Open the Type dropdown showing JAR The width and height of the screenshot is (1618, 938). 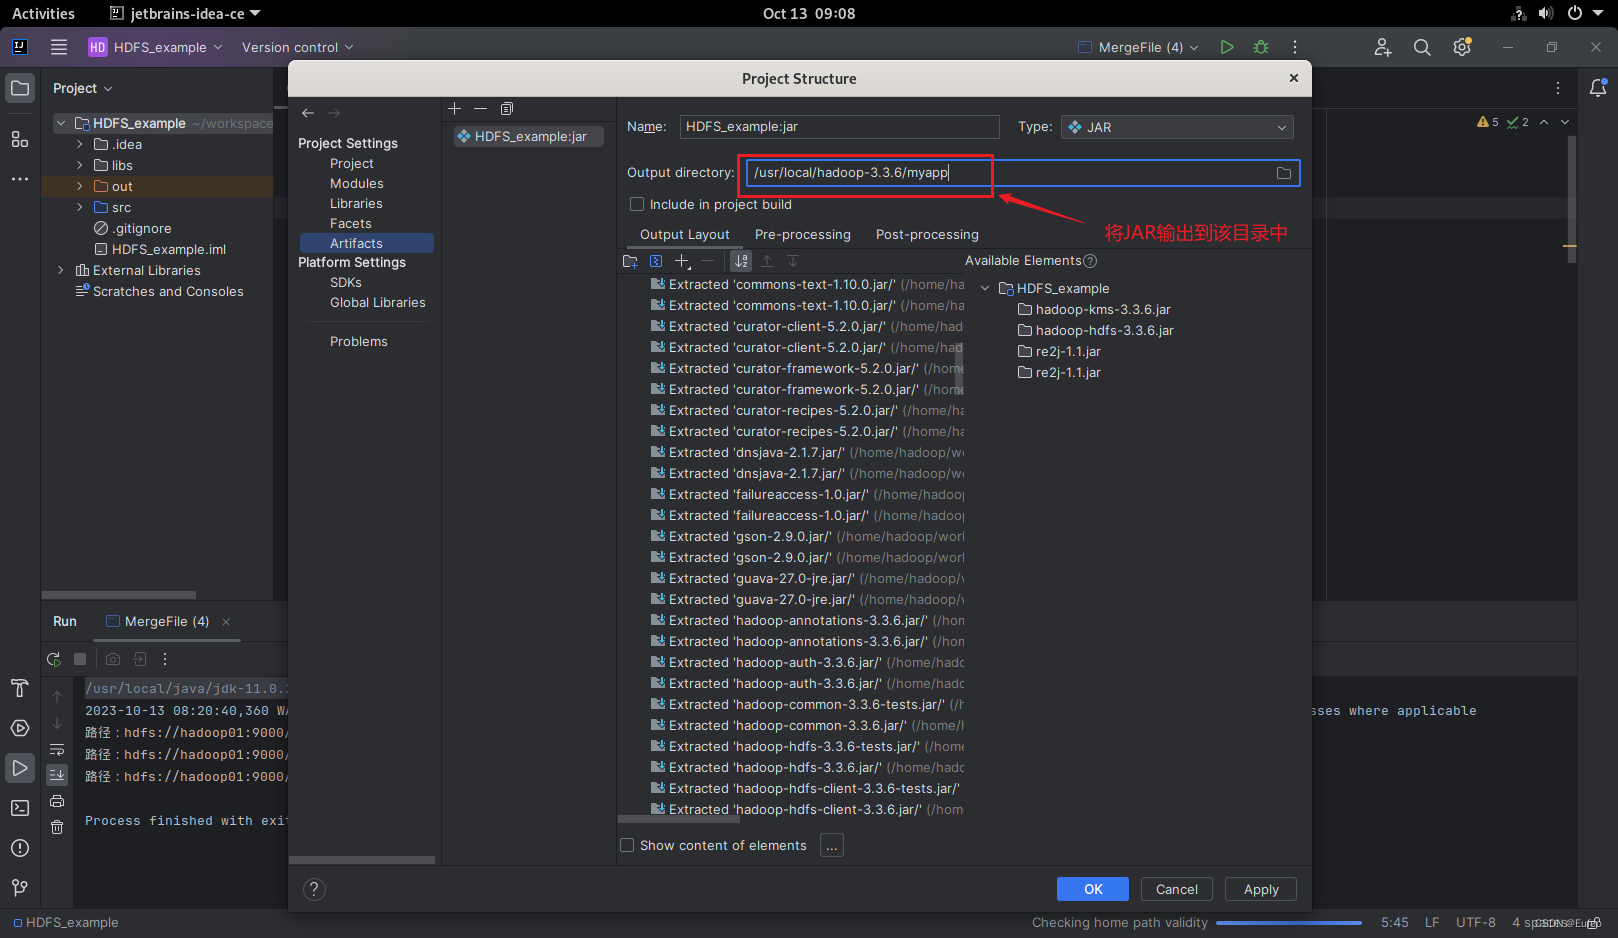click(1177, 127)
